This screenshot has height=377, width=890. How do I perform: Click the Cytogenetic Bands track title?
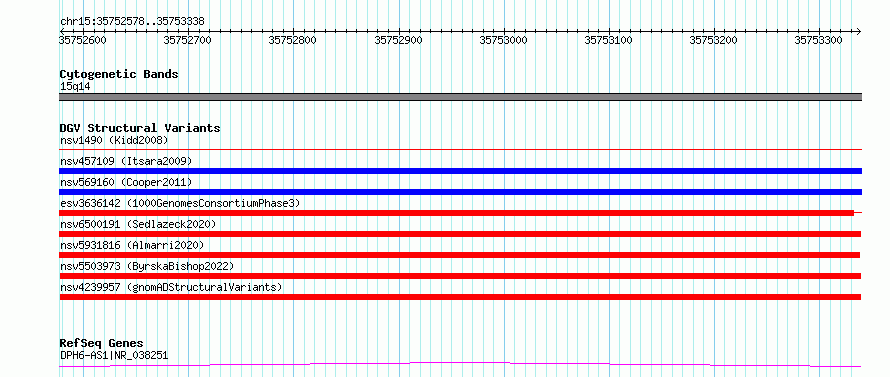click(x=119, y=74)
